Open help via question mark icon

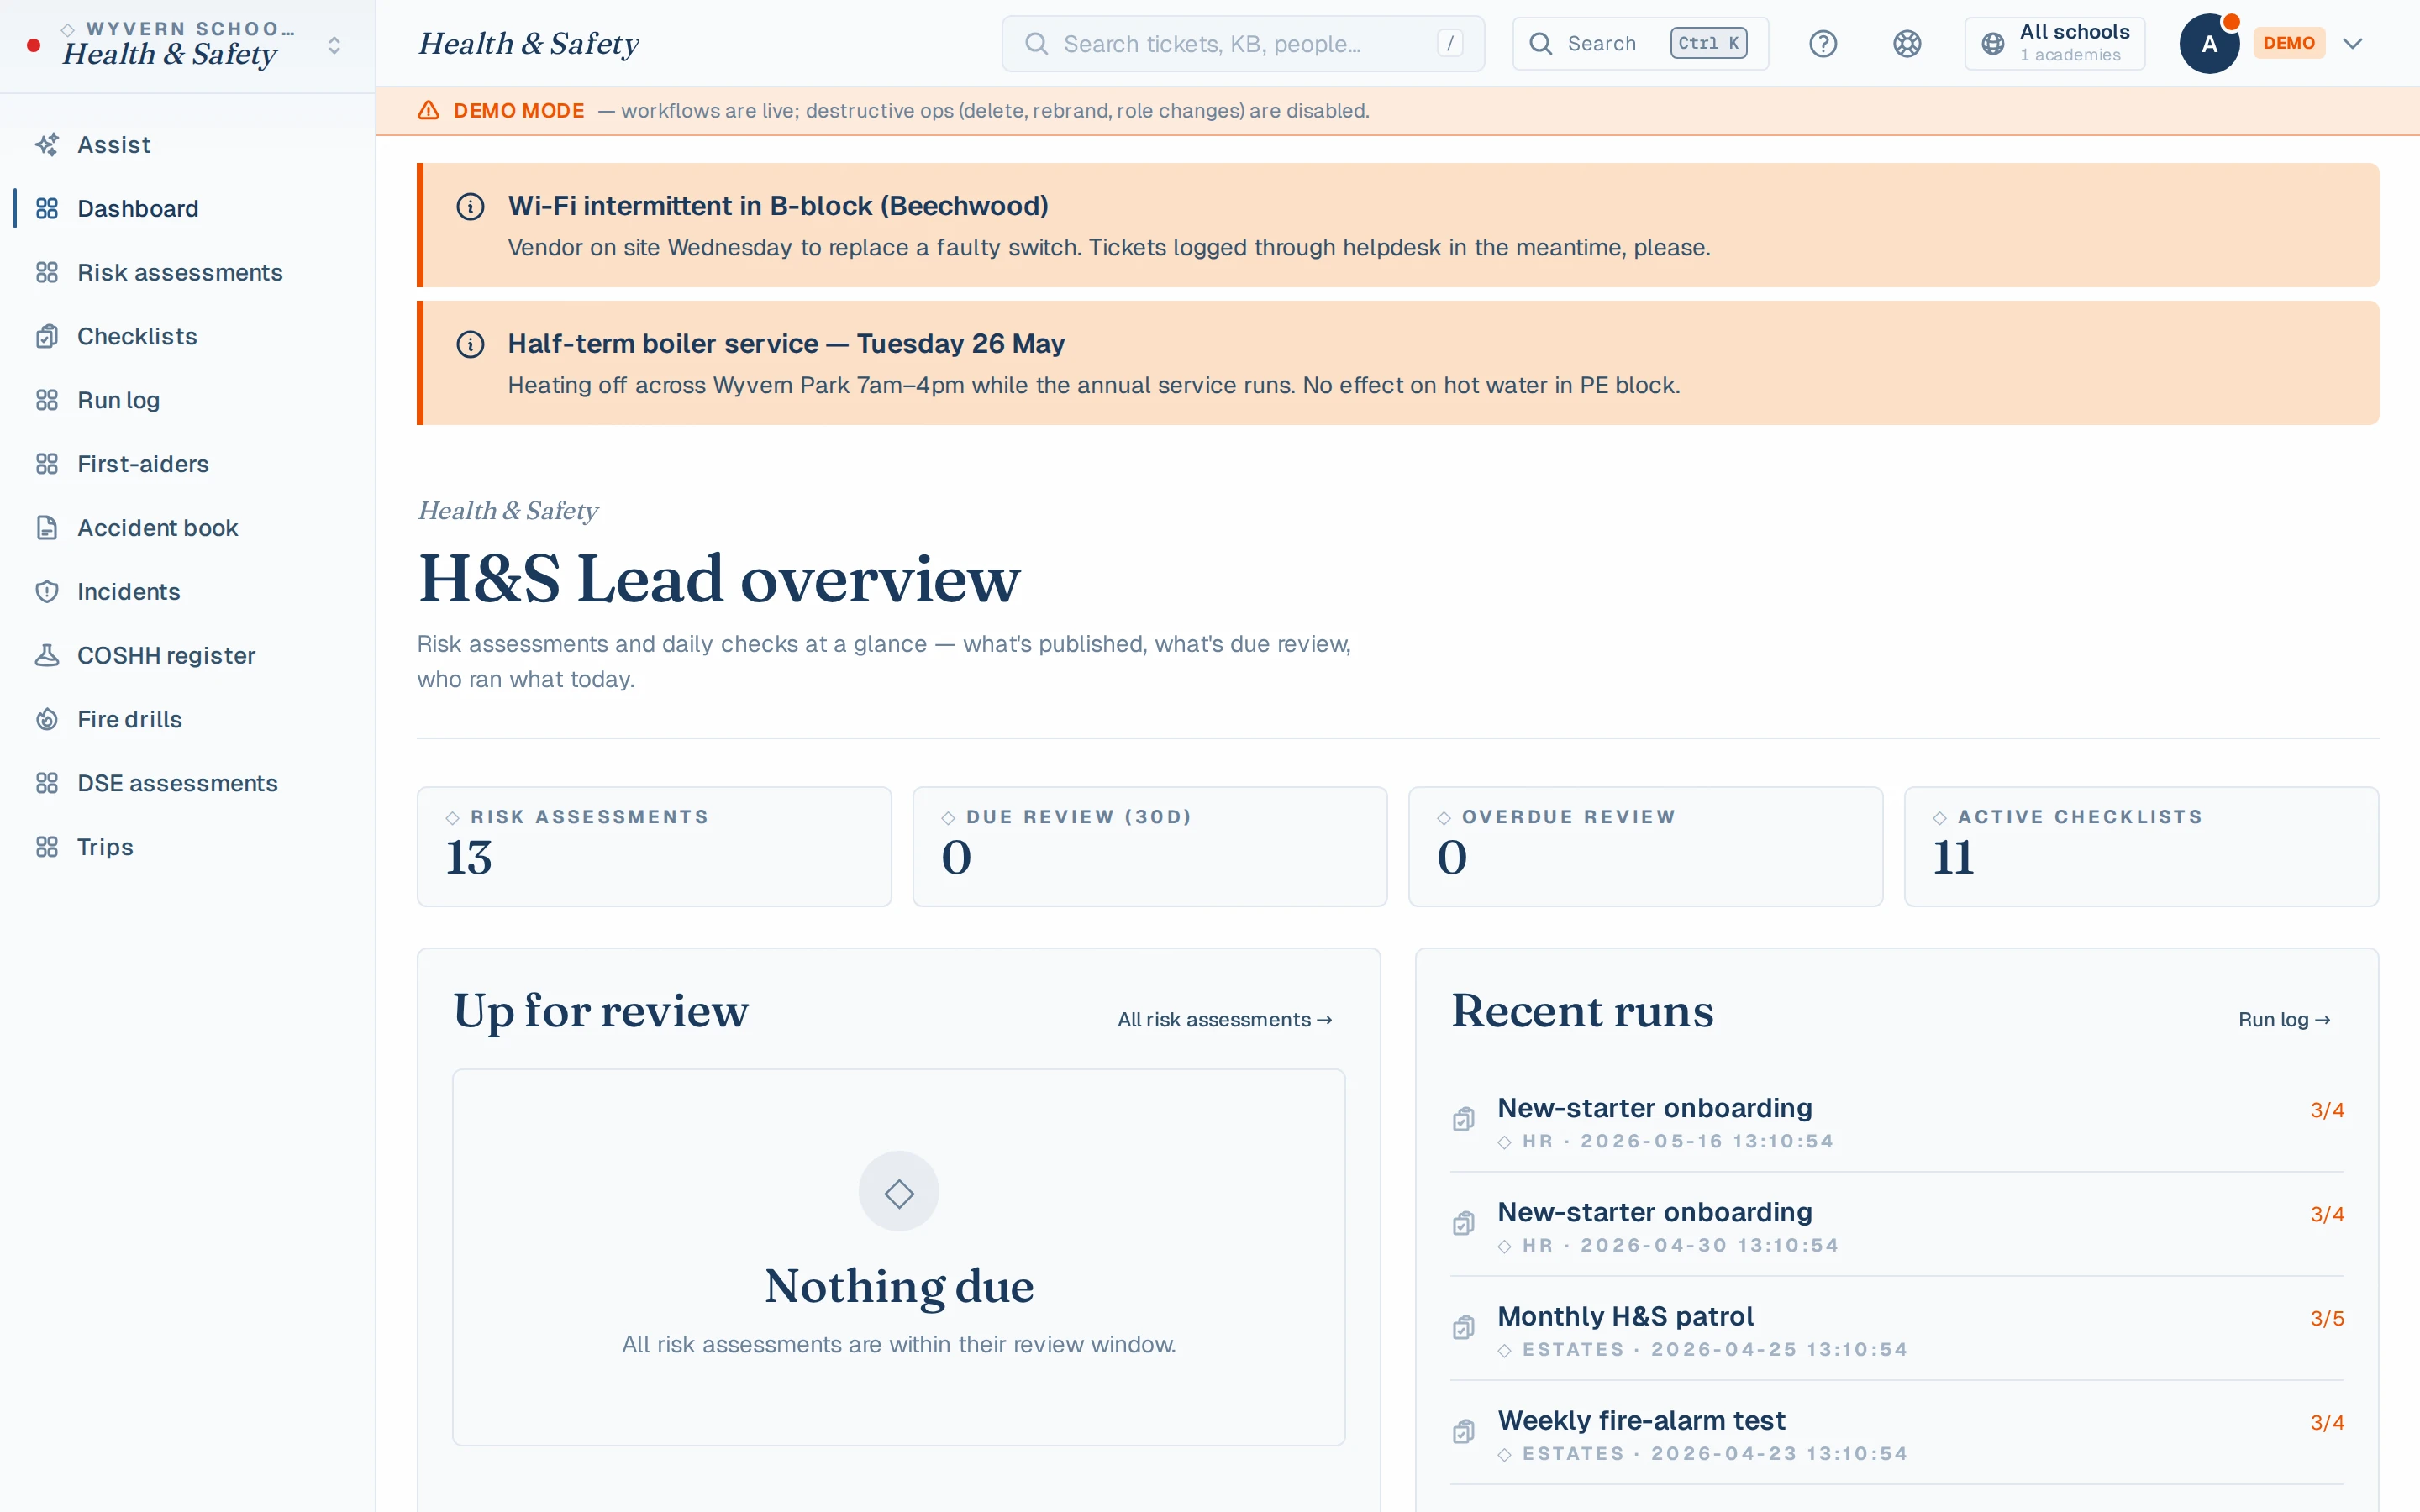pyautogui.click(x=1823, y=44)
